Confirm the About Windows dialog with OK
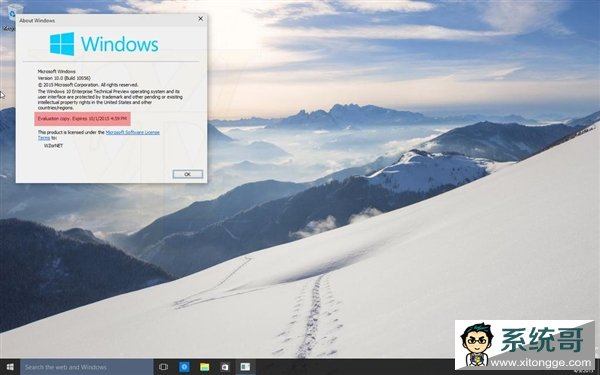Screen dimensions: 600x375 [188, 174]
